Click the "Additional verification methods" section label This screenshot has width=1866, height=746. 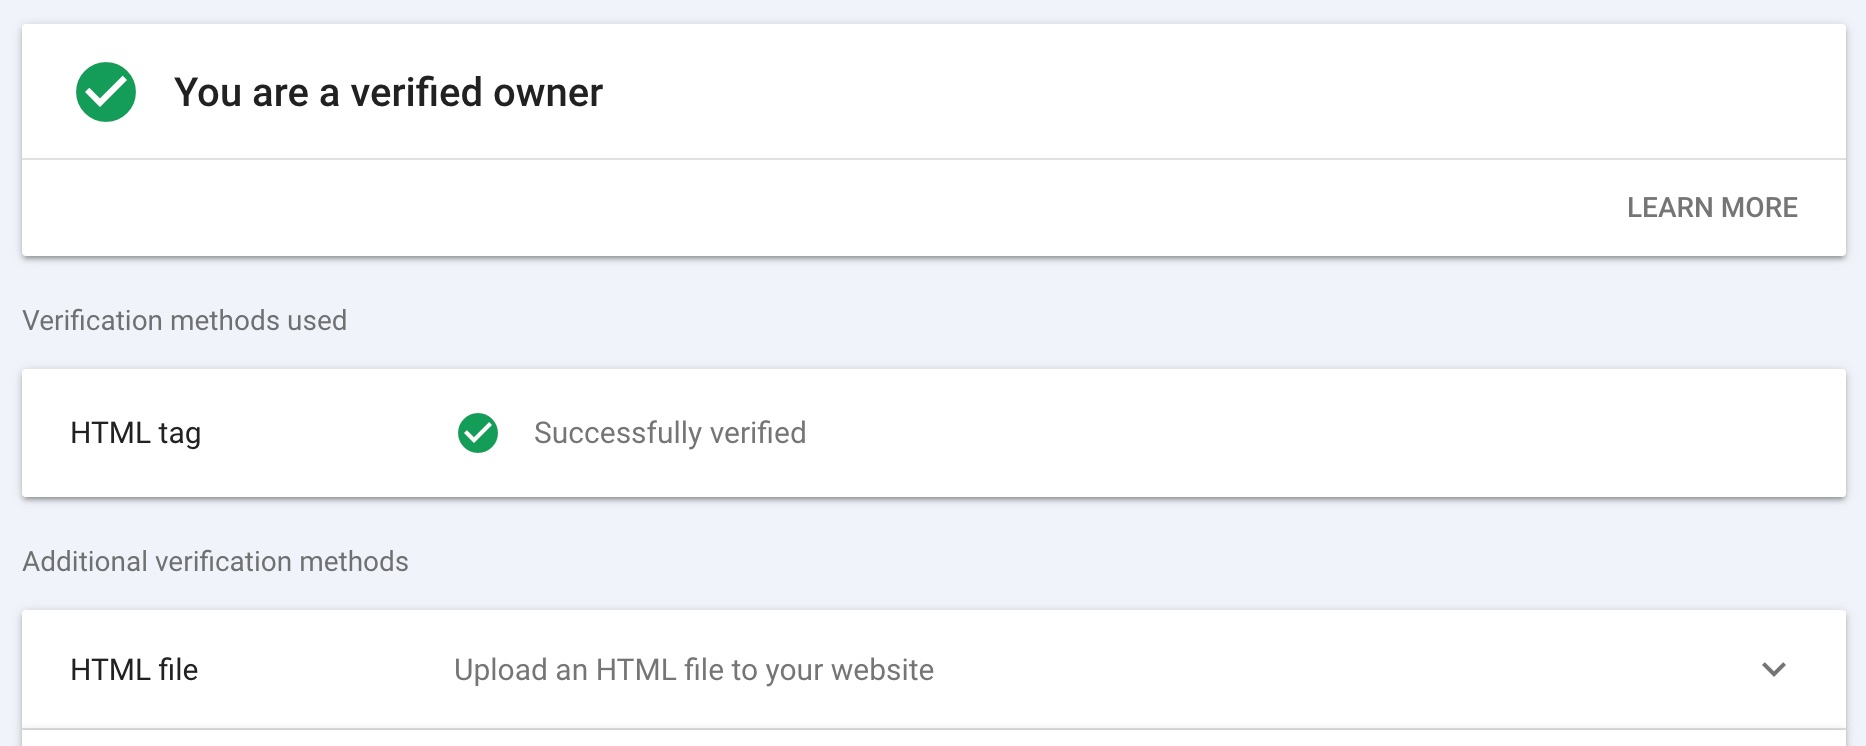click(x=216, y=561)
